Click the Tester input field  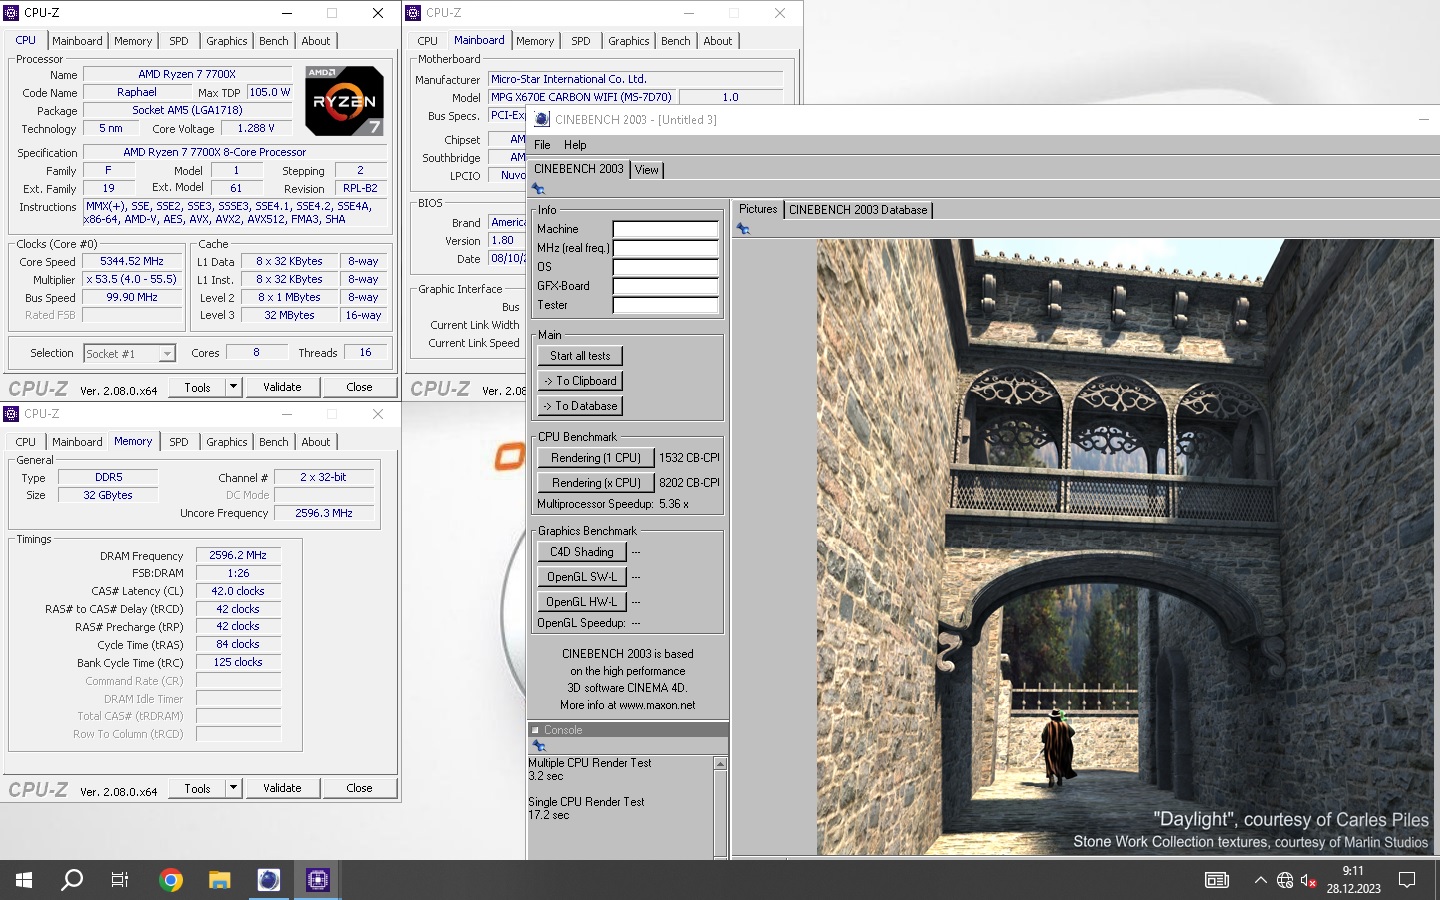point(665,305)
